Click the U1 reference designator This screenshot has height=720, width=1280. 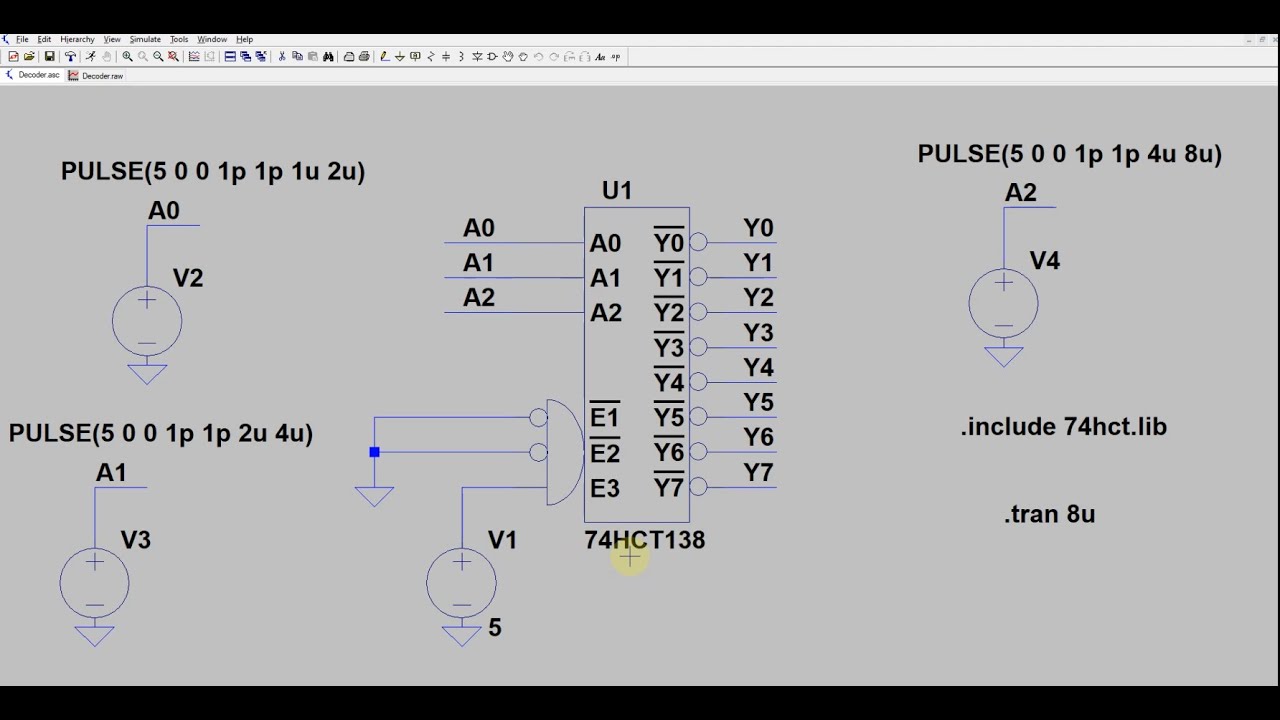(617, 190)
